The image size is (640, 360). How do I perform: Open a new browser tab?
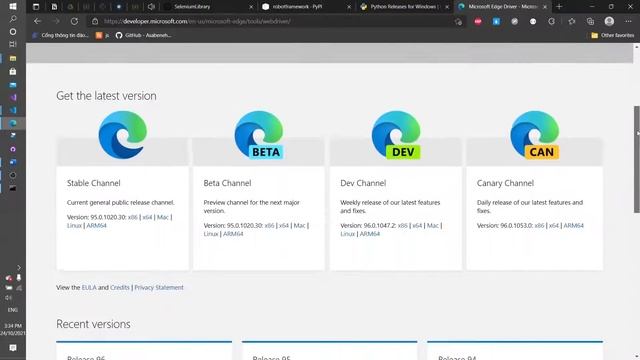click(x=559, y=7)
